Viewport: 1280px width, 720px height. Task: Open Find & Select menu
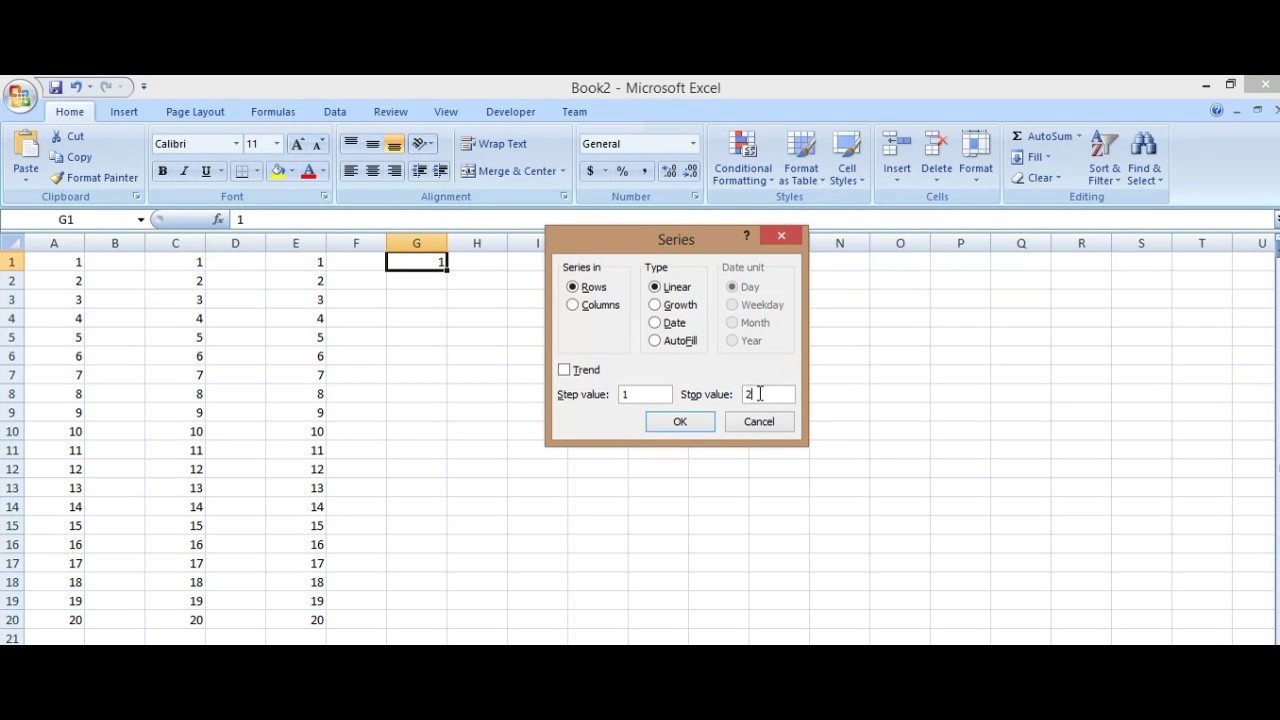tap(1144, 158)
